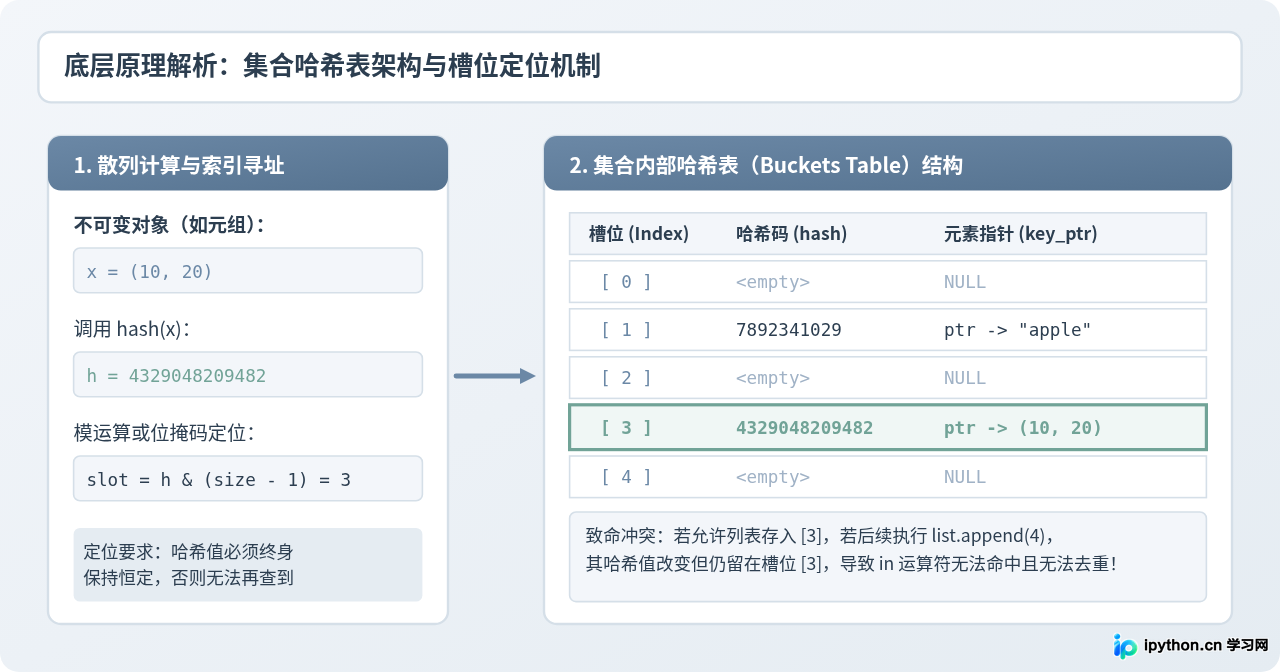Screen dimensions: 1280x672
Task: Click the '元素指针 (key_ptr)' column header
Action: click(x=1020, y=234)
